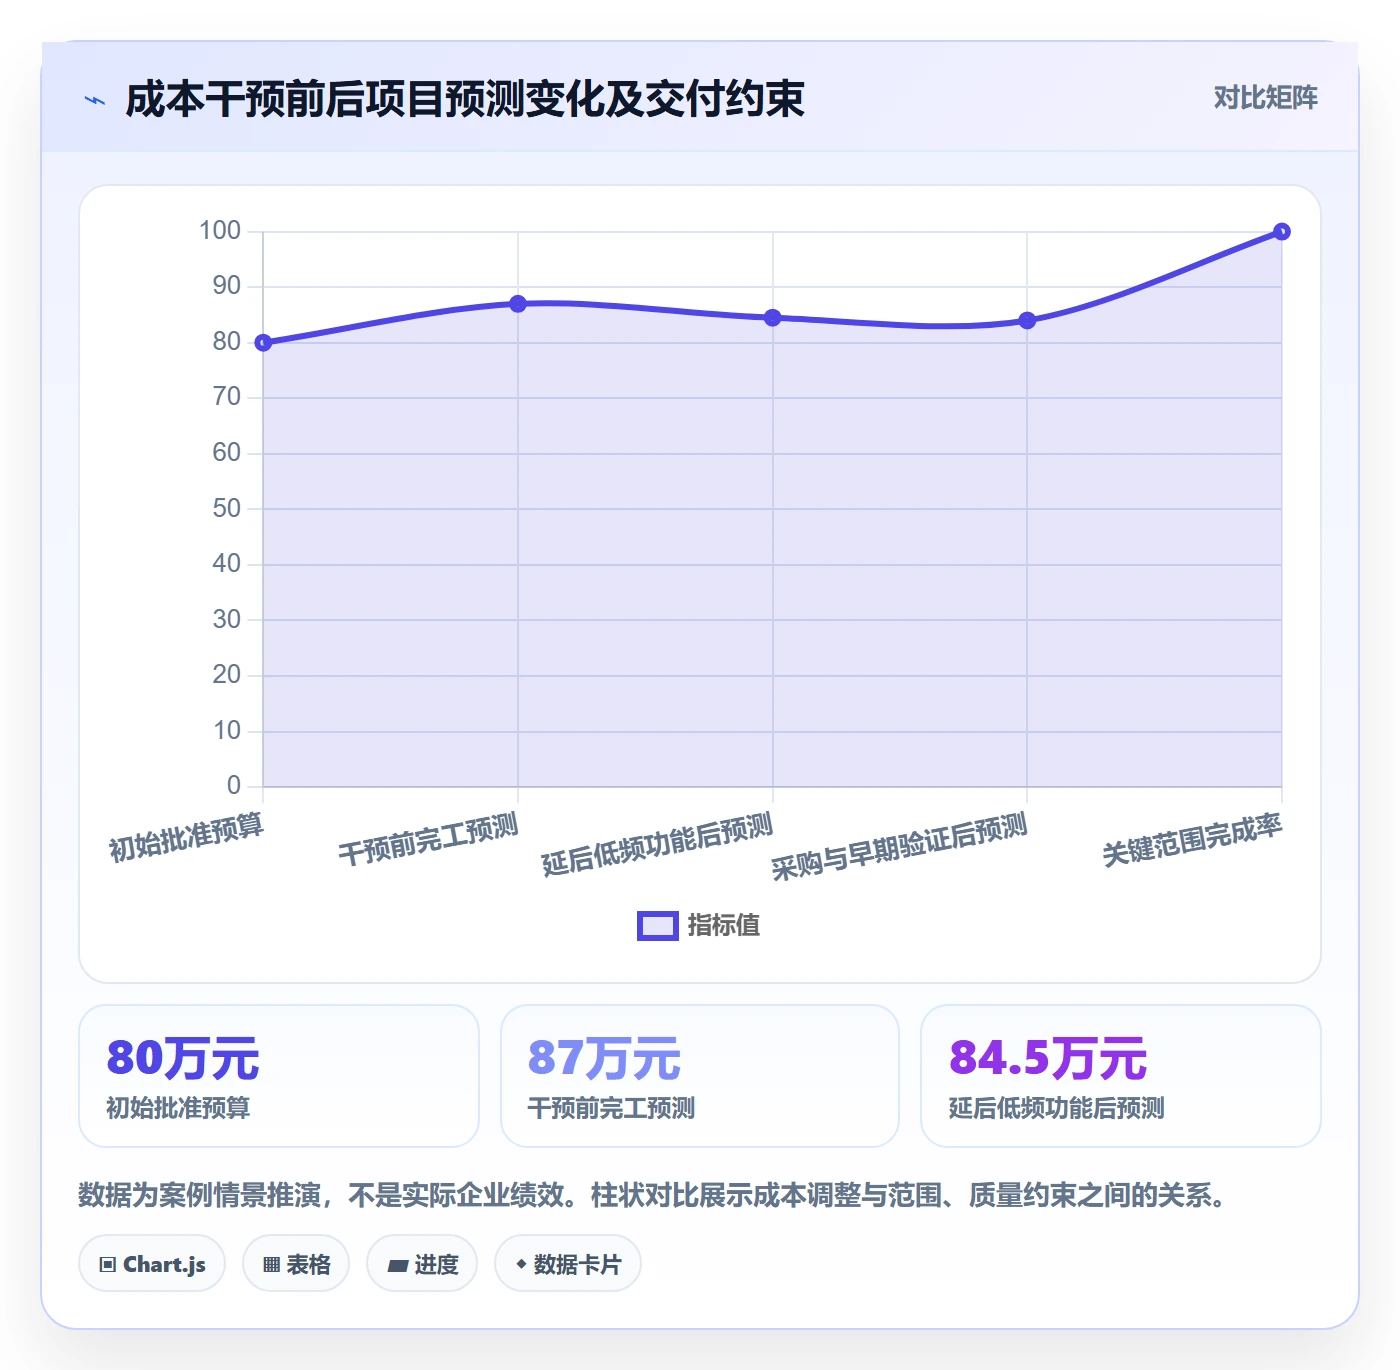Click the Chart.js chip square icon

point(108,1265)
